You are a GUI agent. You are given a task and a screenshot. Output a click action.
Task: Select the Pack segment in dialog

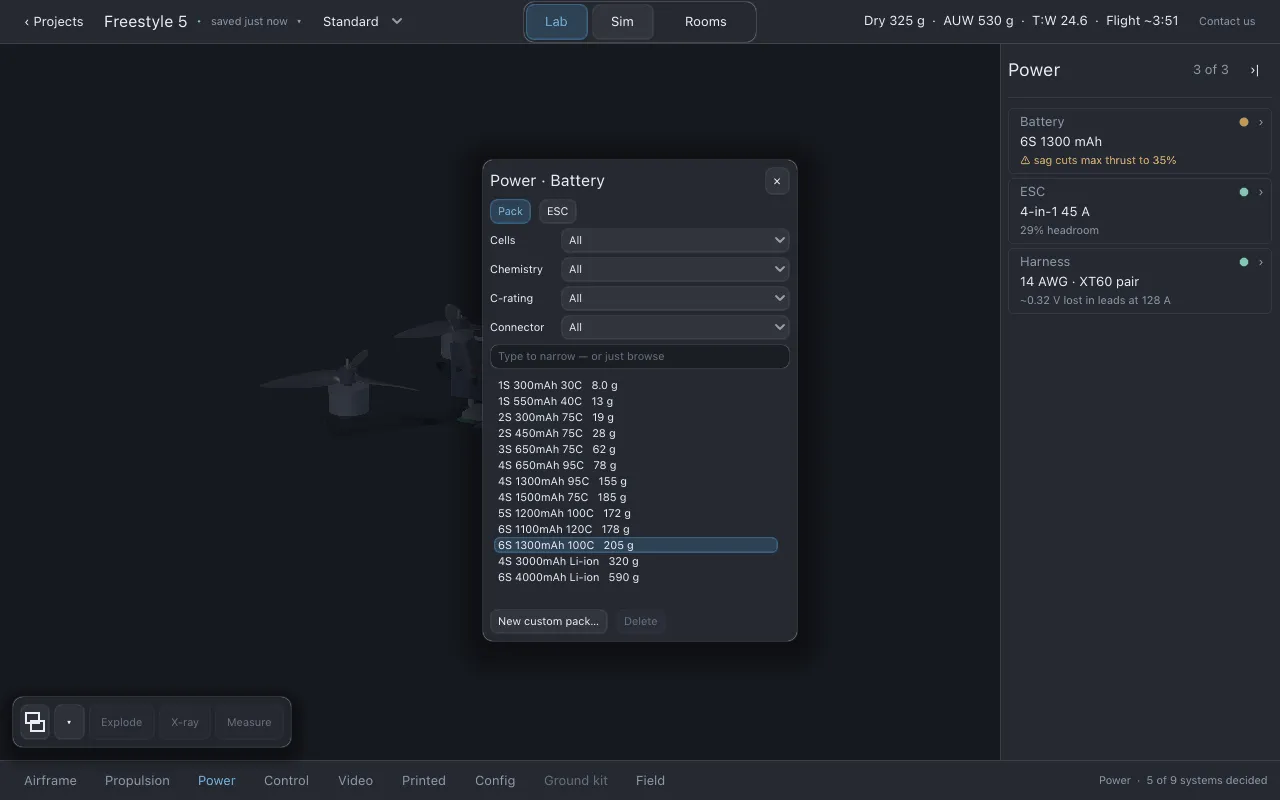pos(510,211)
